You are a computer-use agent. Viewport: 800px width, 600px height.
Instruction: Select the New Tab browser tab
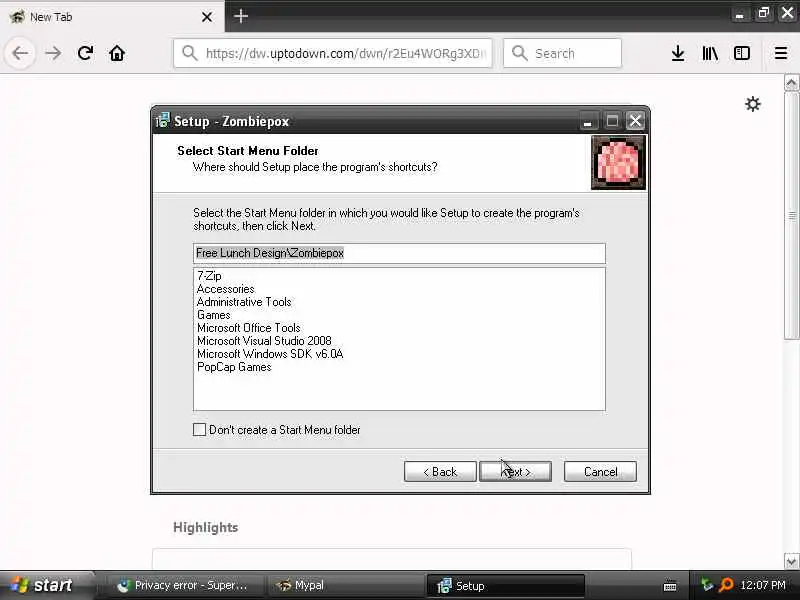(x=112, y=16)
